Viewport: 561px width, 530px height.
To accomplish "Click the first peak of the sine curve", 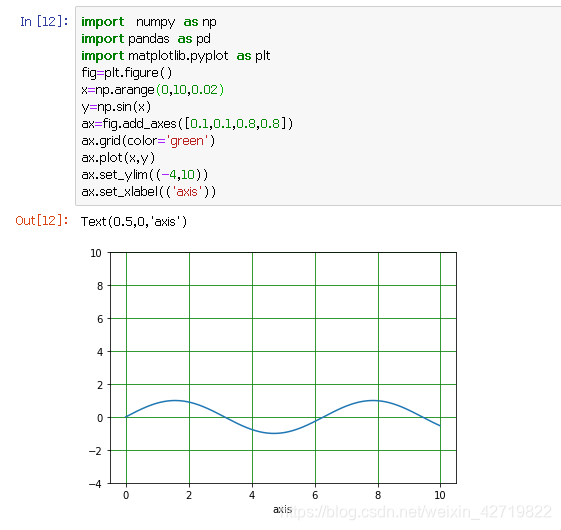I will pyautogui.click(x=175, y=400).
